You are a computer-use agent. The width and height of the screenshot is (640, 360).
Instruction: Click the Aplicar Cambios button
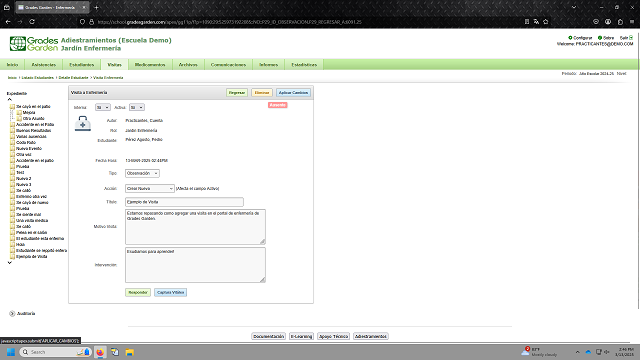[293, 93]
